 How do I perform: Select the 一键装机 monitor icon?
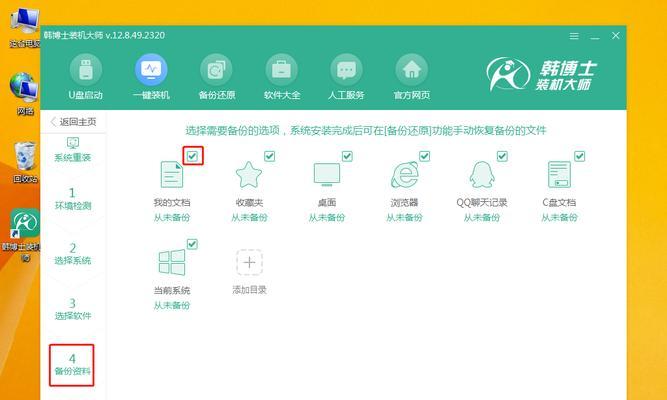151,70
